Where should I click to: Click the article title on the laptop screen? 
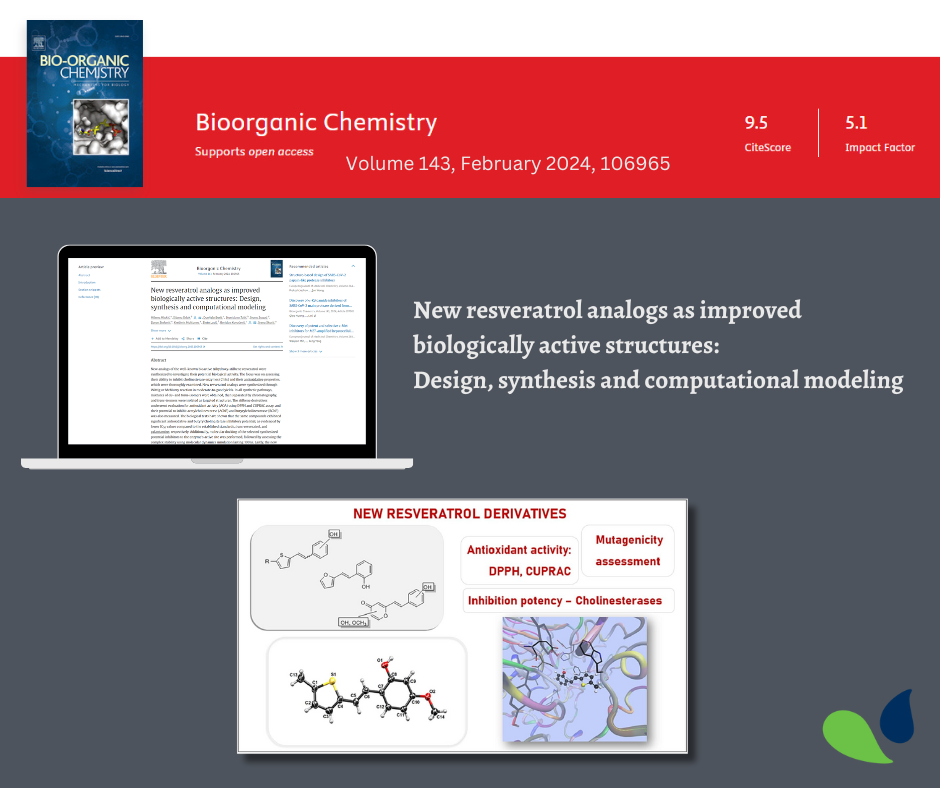[208, 298]
